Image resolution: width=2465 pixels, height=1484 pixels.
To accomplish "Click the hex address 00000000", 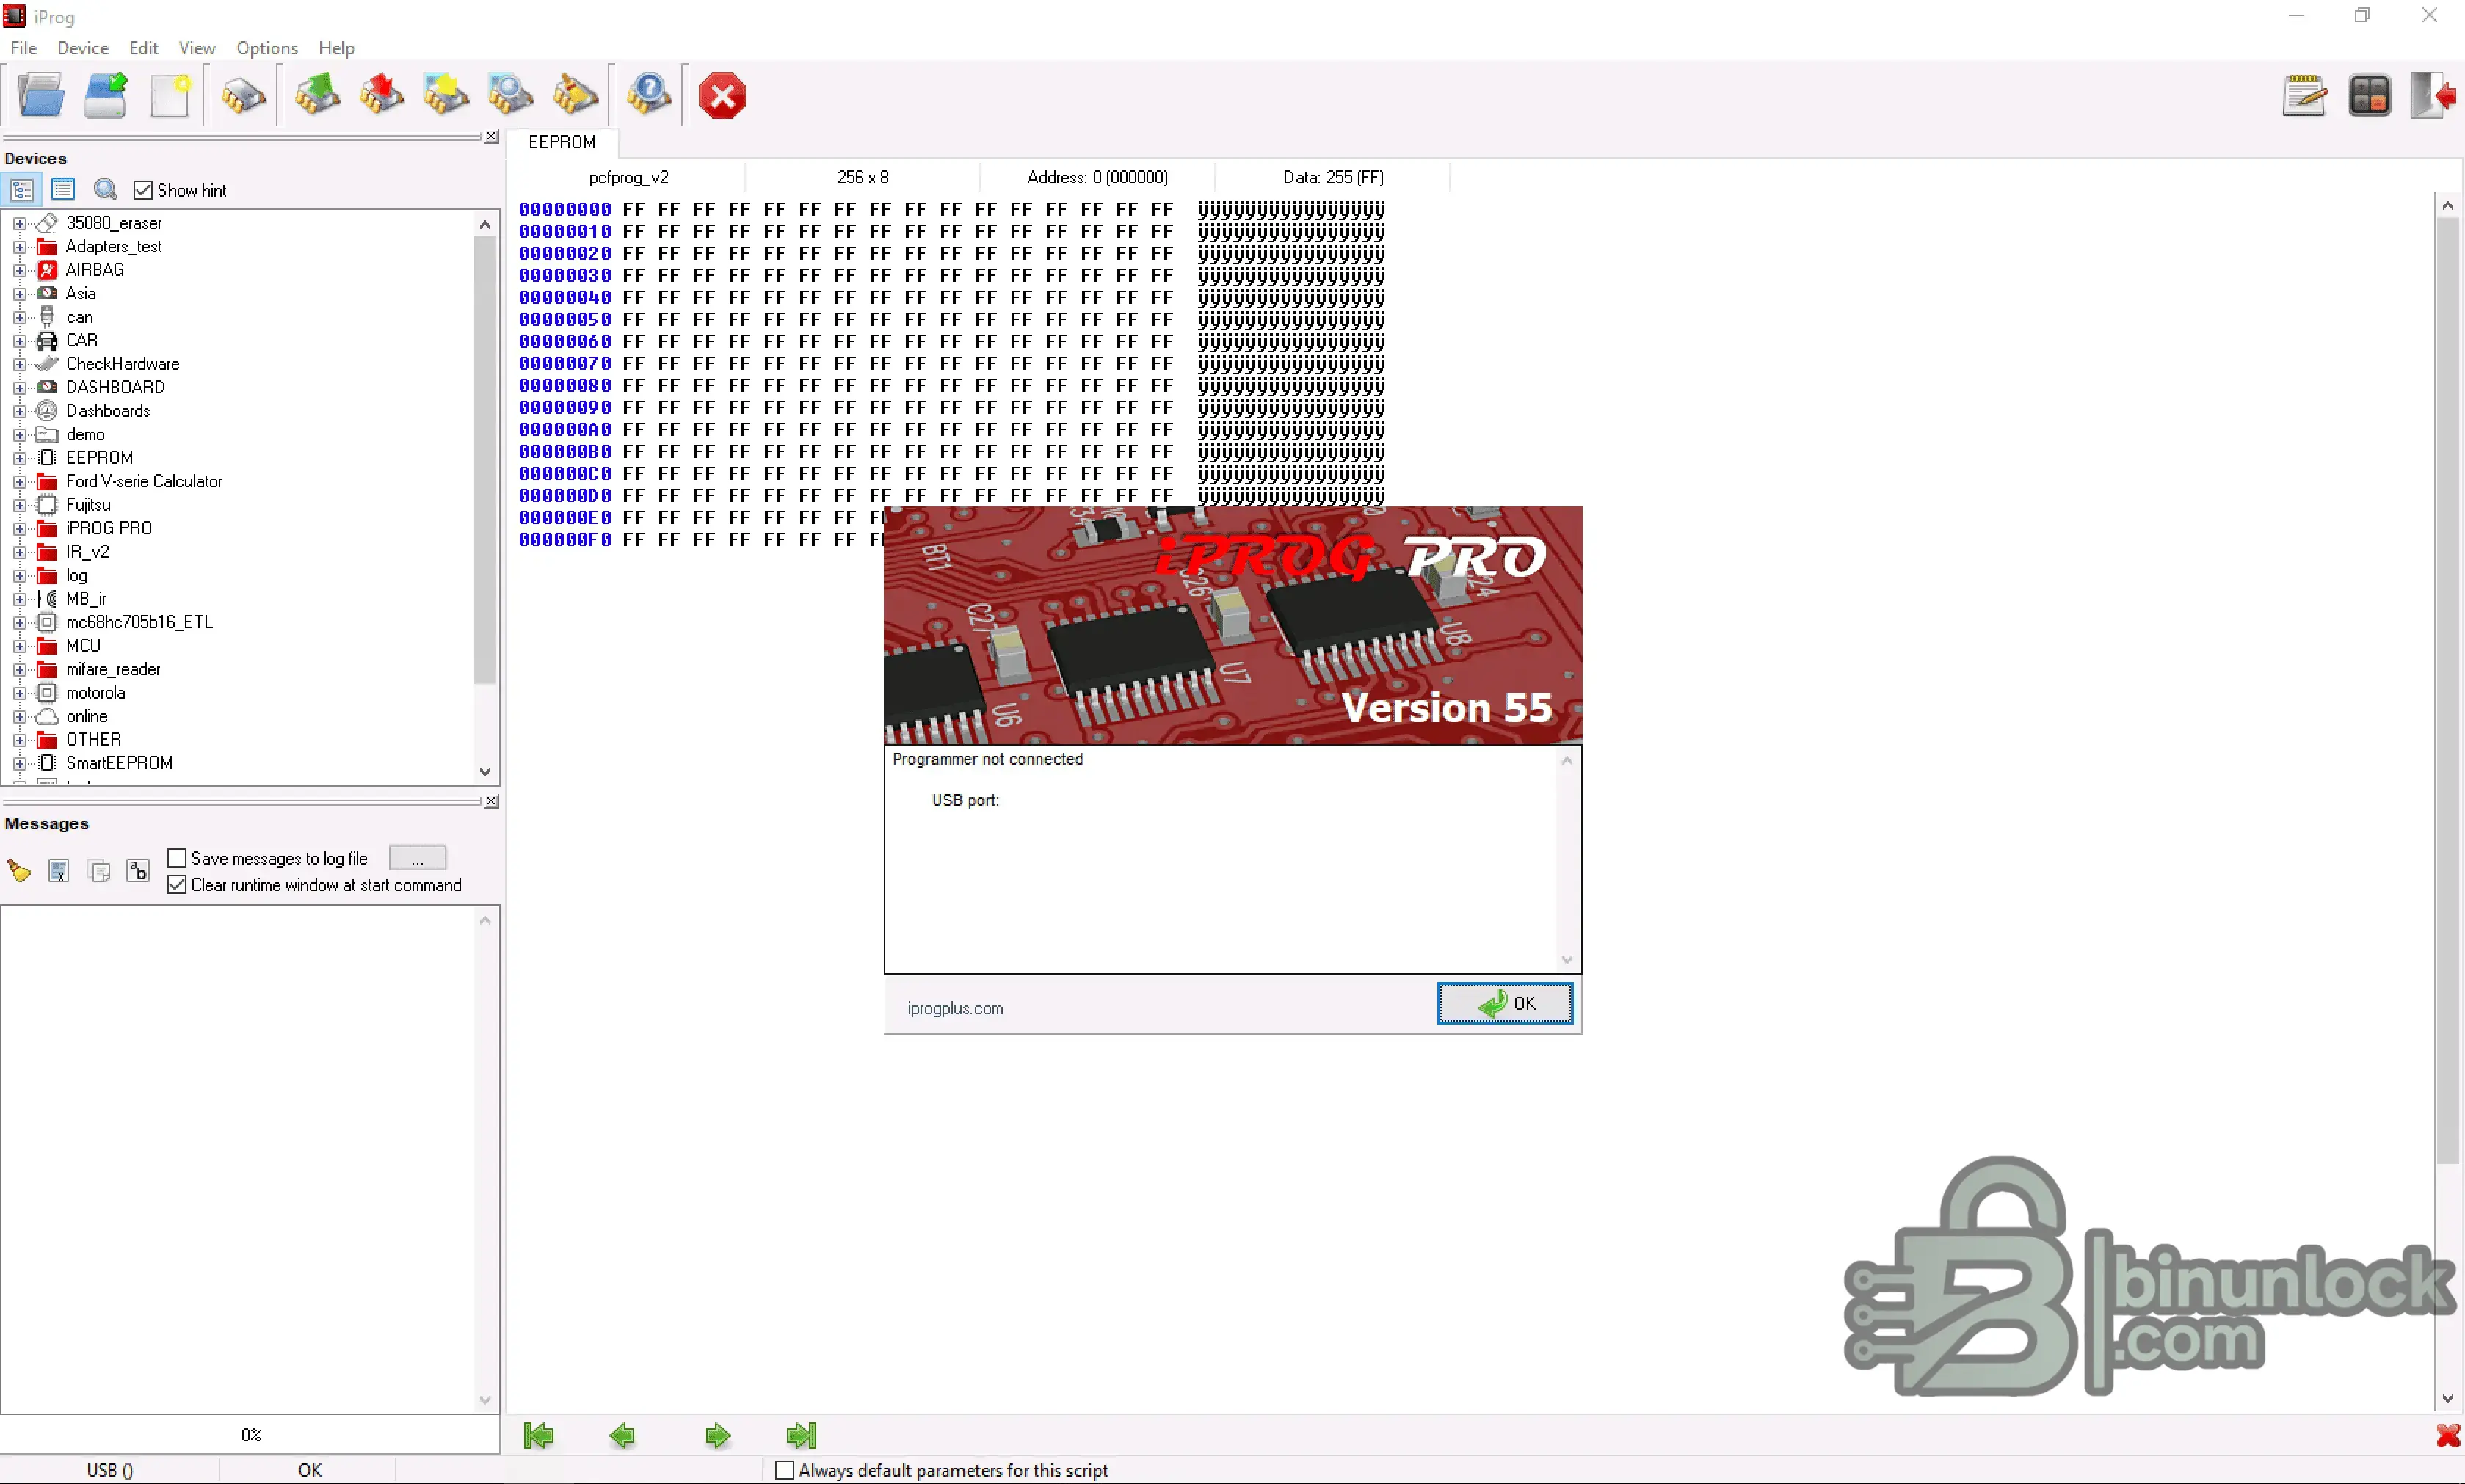I will click(x=565, y=209).
